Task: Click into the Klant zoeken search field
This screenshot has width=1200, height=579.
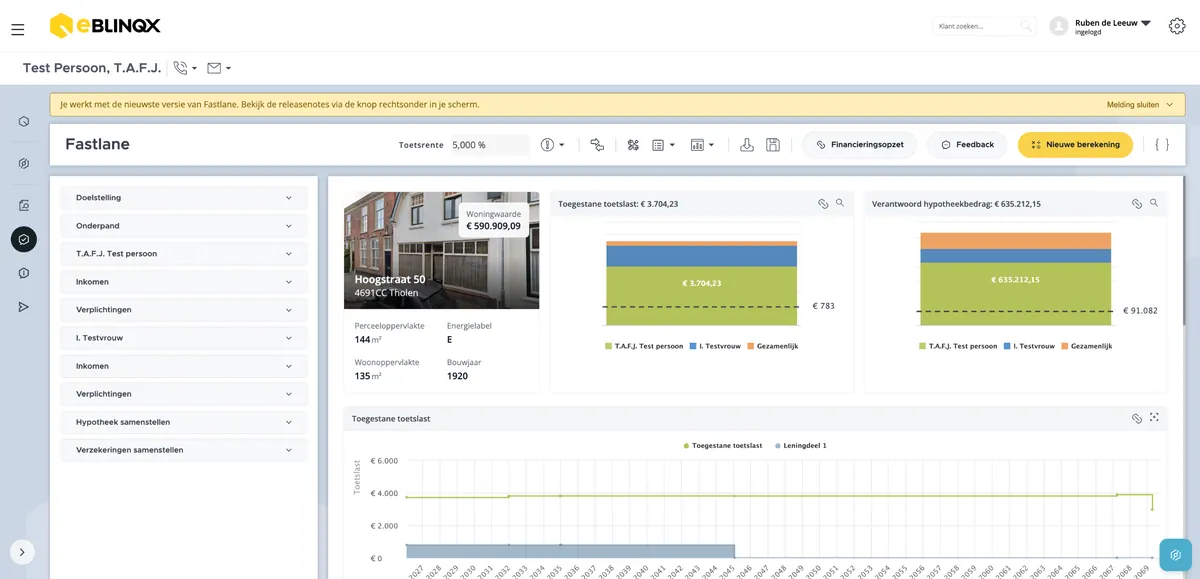Action: 984,26
